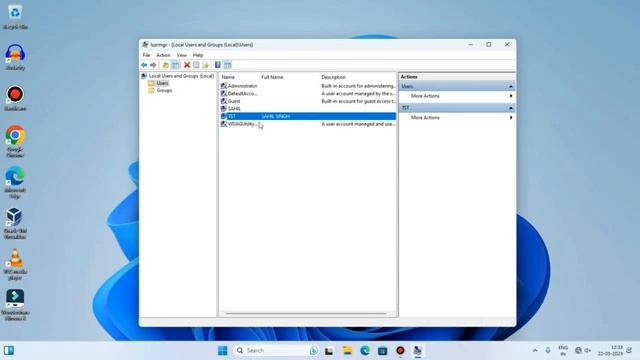The image size is (640, 360).
Task: Show hidden system tray icons
Action: tap(535, 351)
